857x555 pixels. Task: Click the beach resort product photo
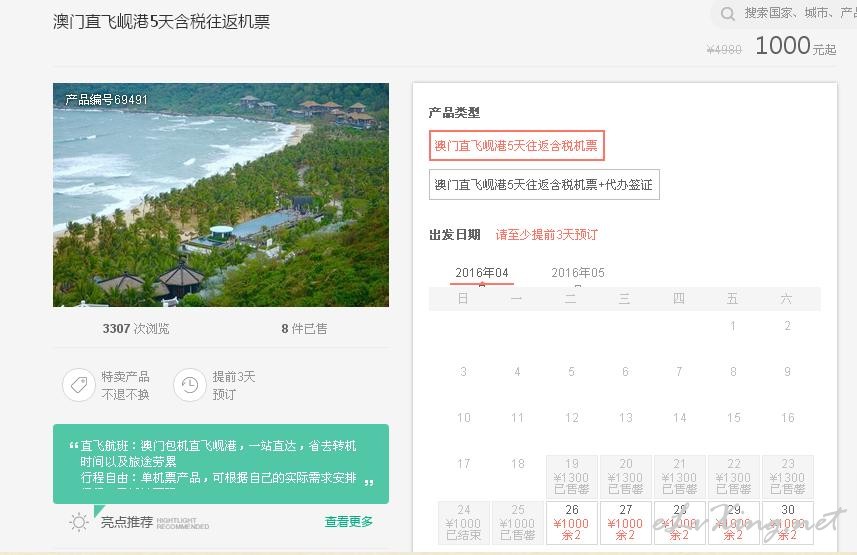click(221, 195)
